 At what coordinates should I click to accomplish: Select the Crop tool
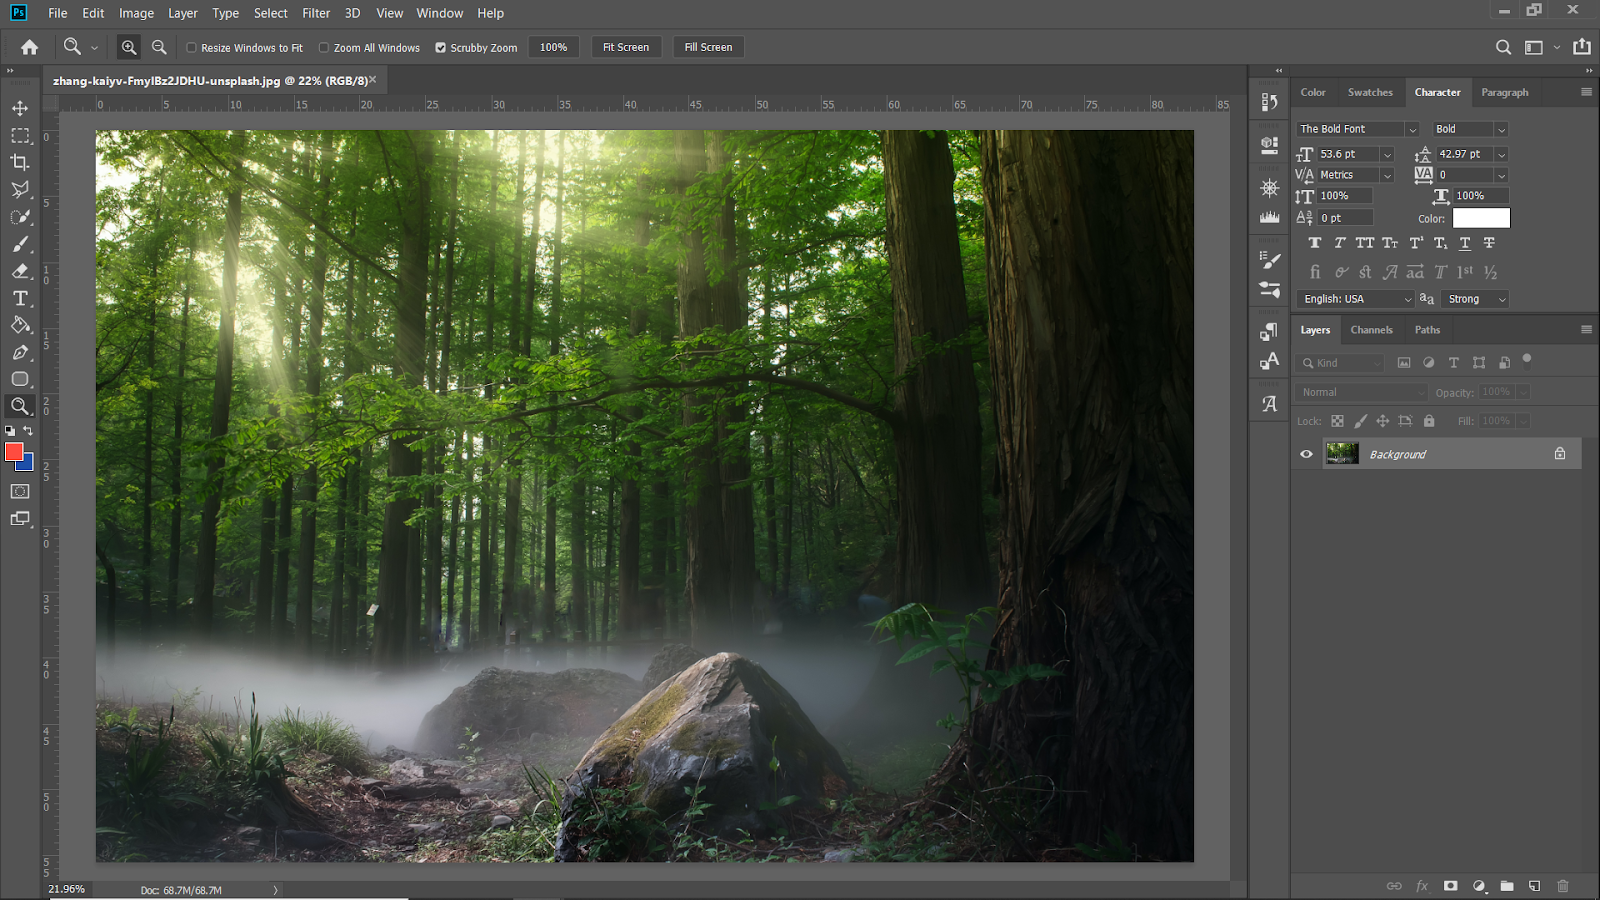click(x=20, y=162)
